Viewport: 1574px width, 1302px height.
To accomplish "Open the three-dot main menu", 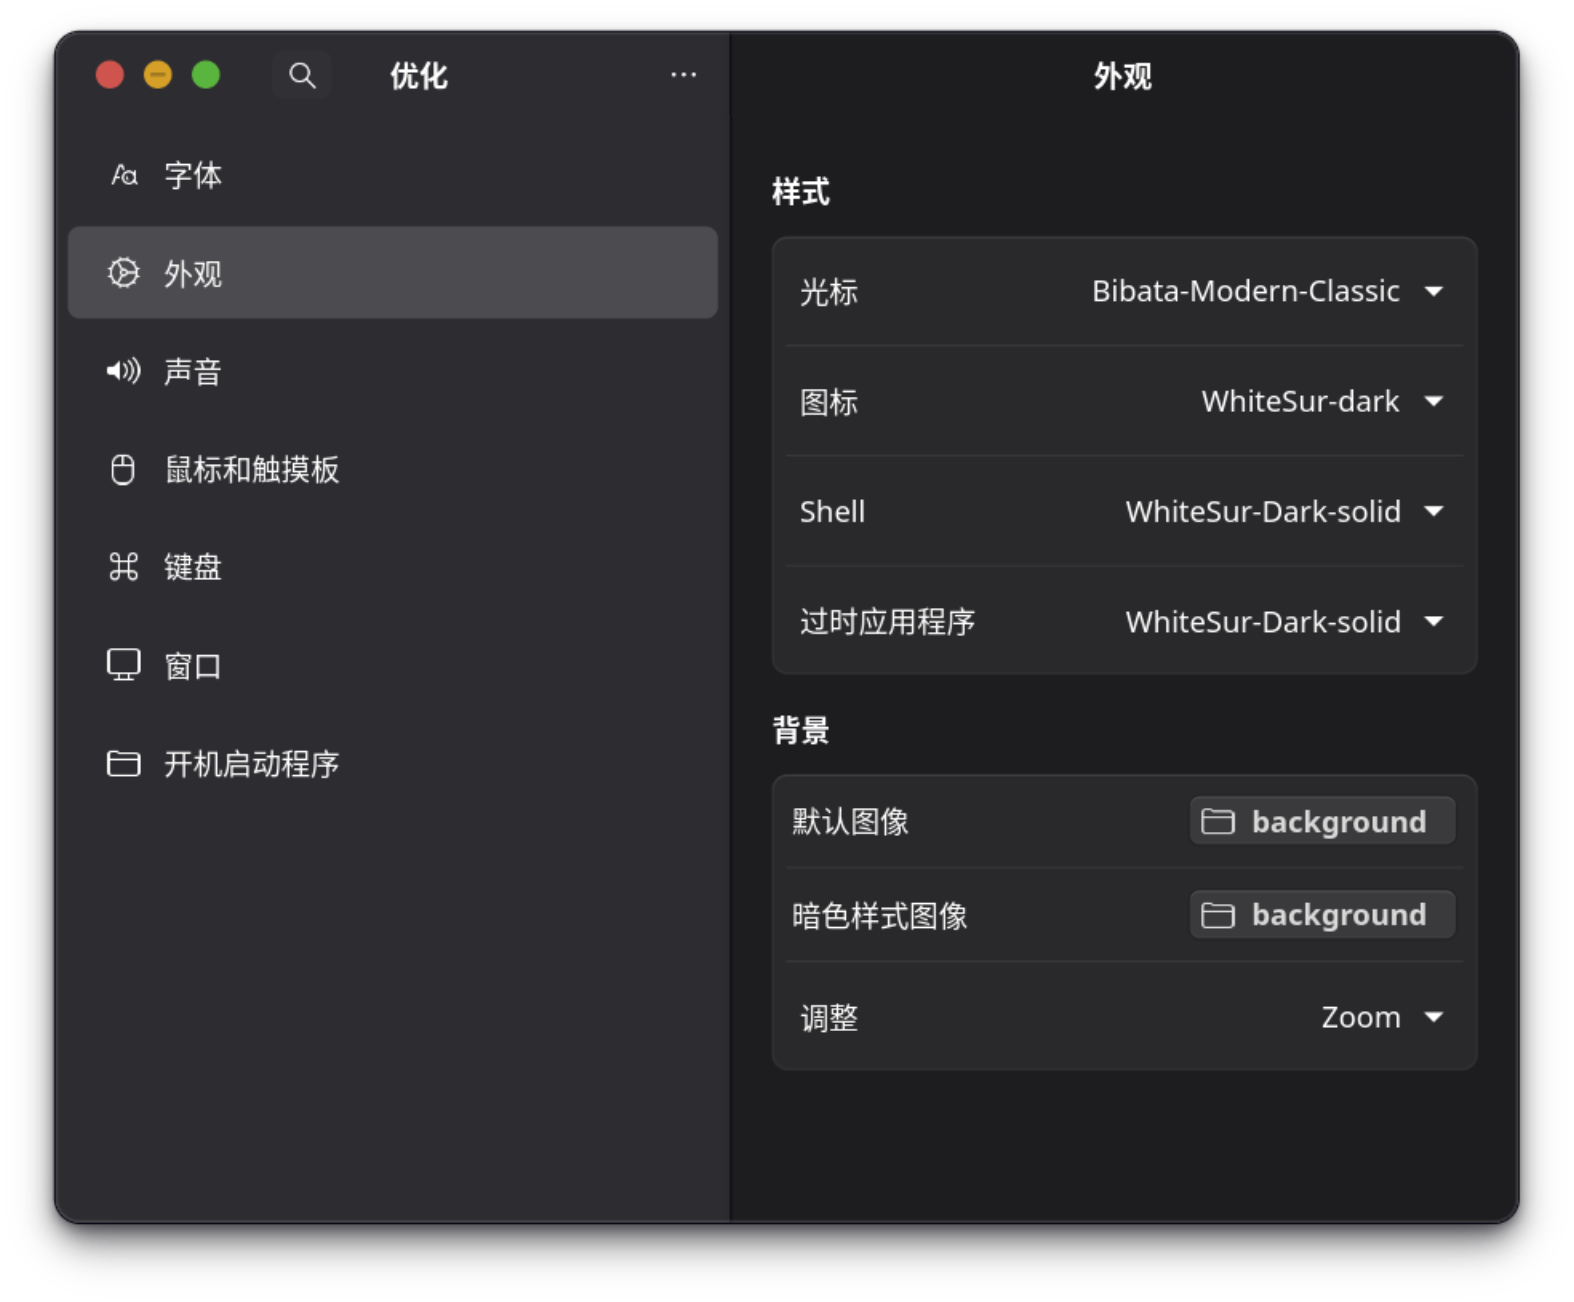I will (x=683, y=75).
